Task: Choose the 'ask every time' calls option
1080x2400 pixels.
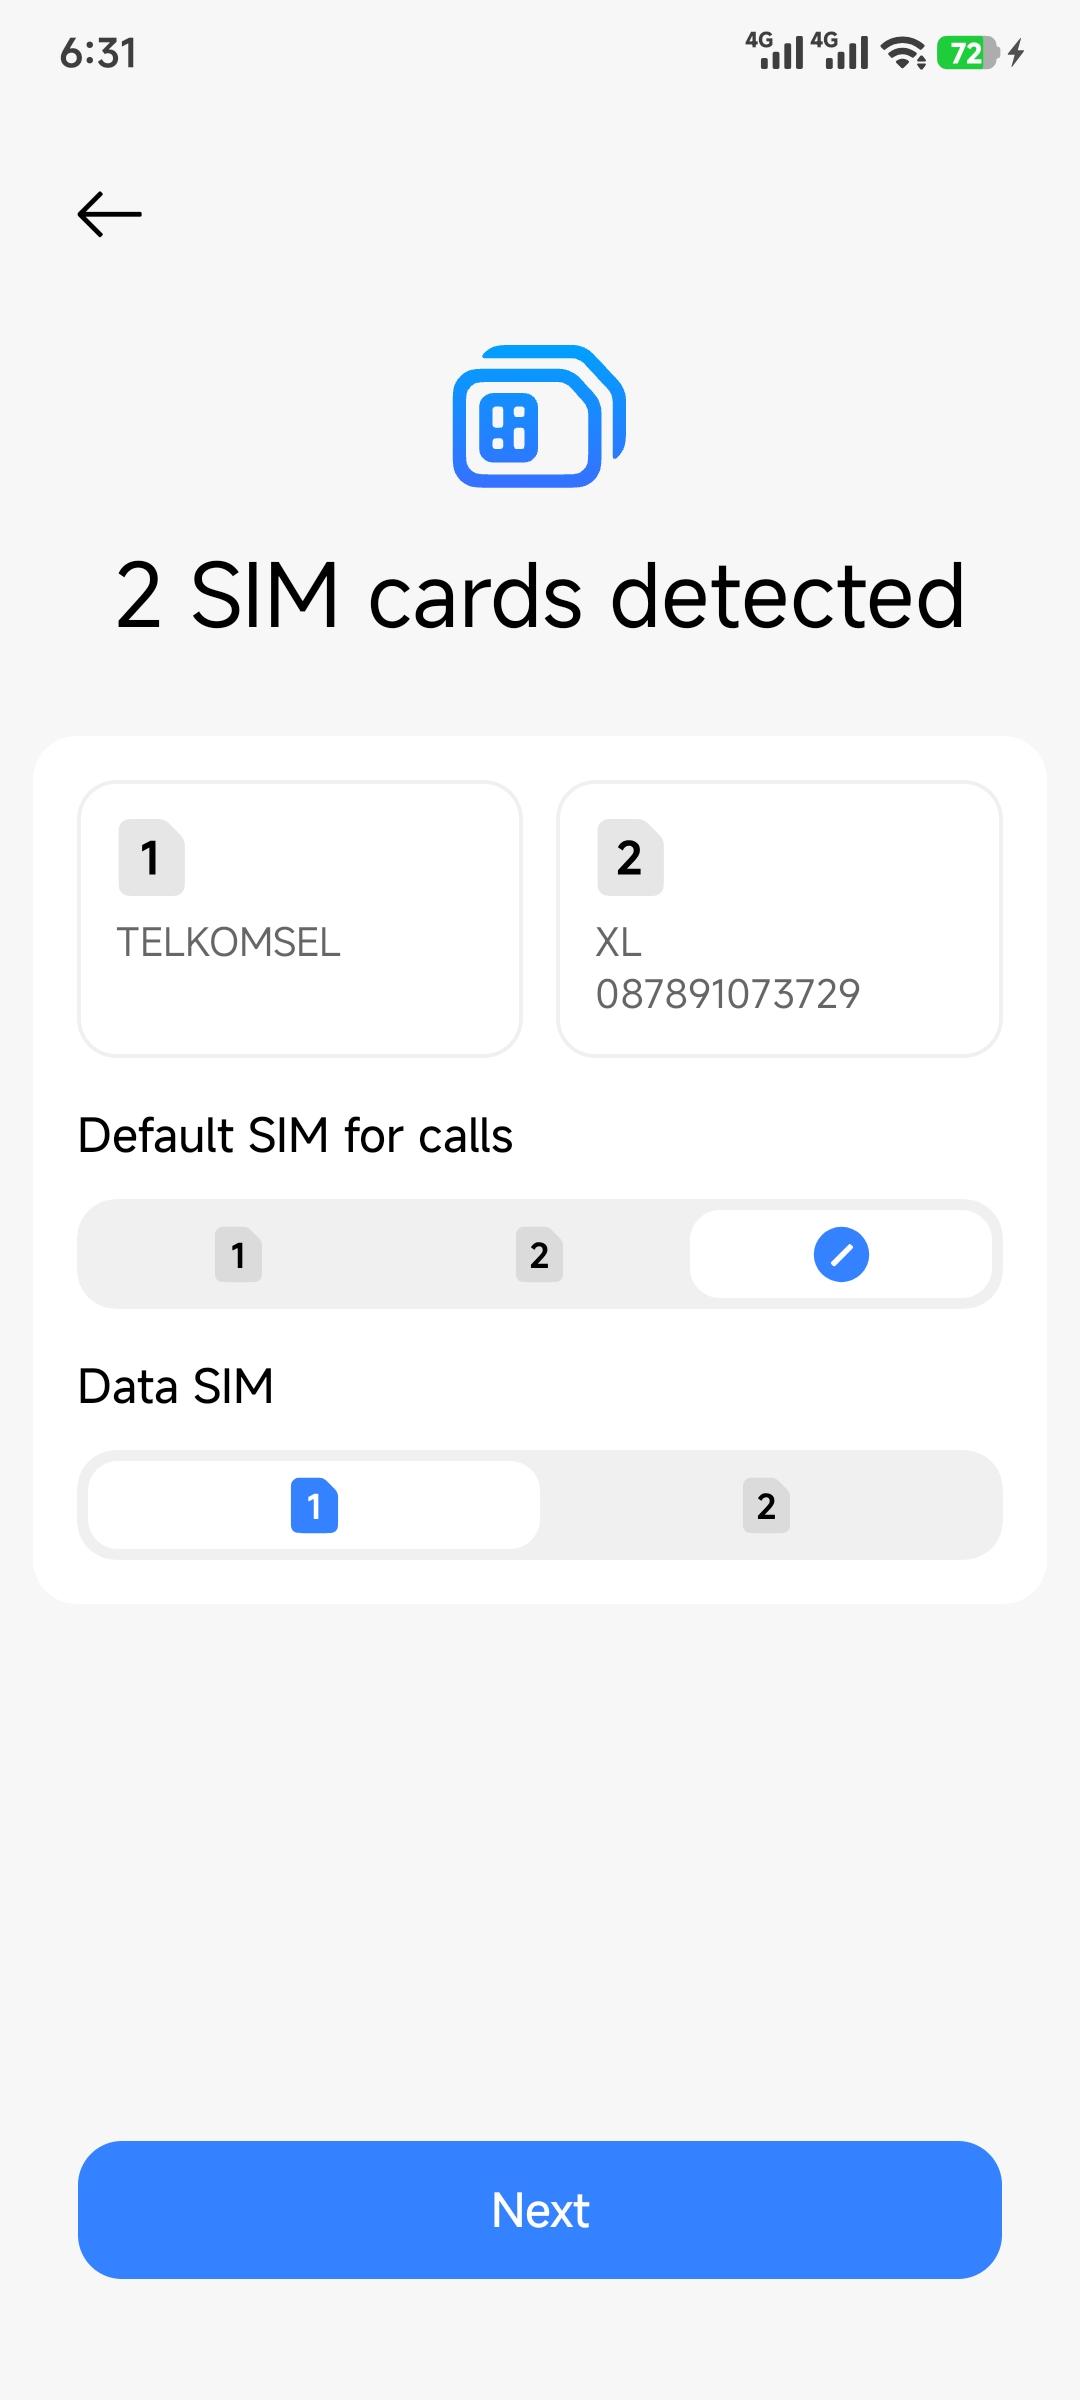Action: coord(841,1254)
